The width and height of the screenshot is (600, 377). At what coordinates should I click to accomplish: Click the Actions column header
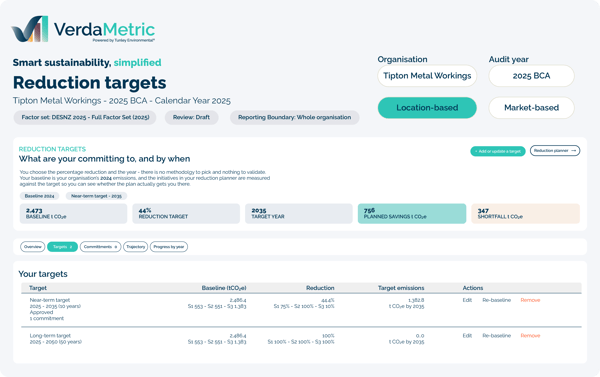click(473, 288)
